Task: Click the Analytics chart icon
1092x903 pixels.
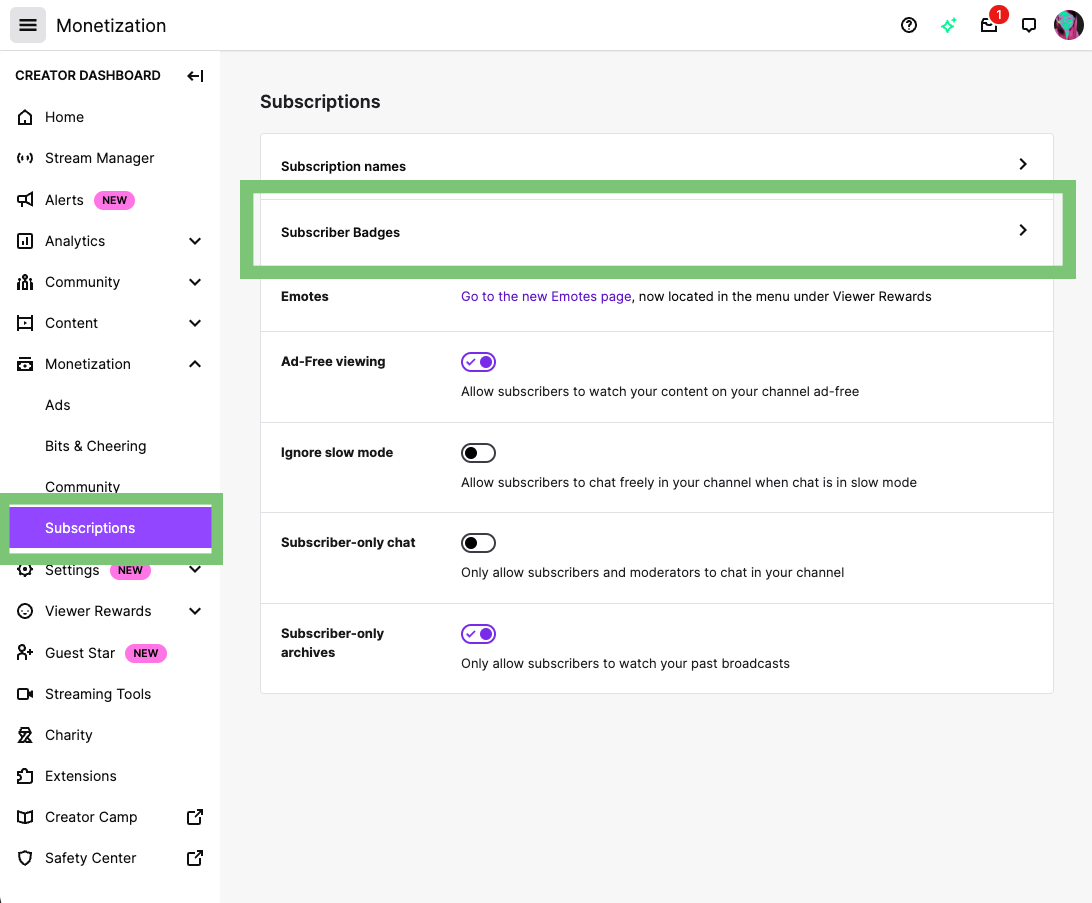Action: (x=25, y=241)
